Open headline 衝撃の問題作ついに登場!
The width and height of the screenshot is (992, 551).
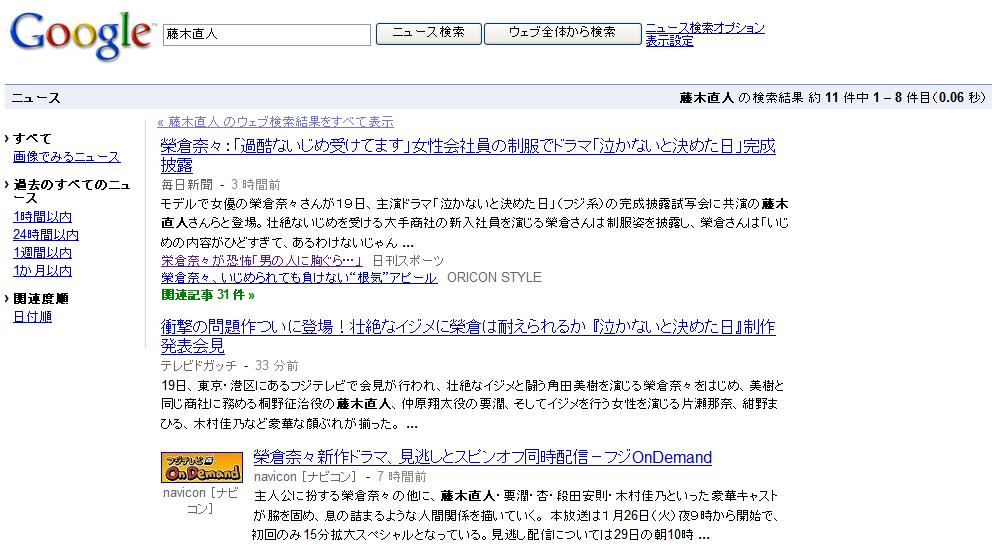click(468, 336)
